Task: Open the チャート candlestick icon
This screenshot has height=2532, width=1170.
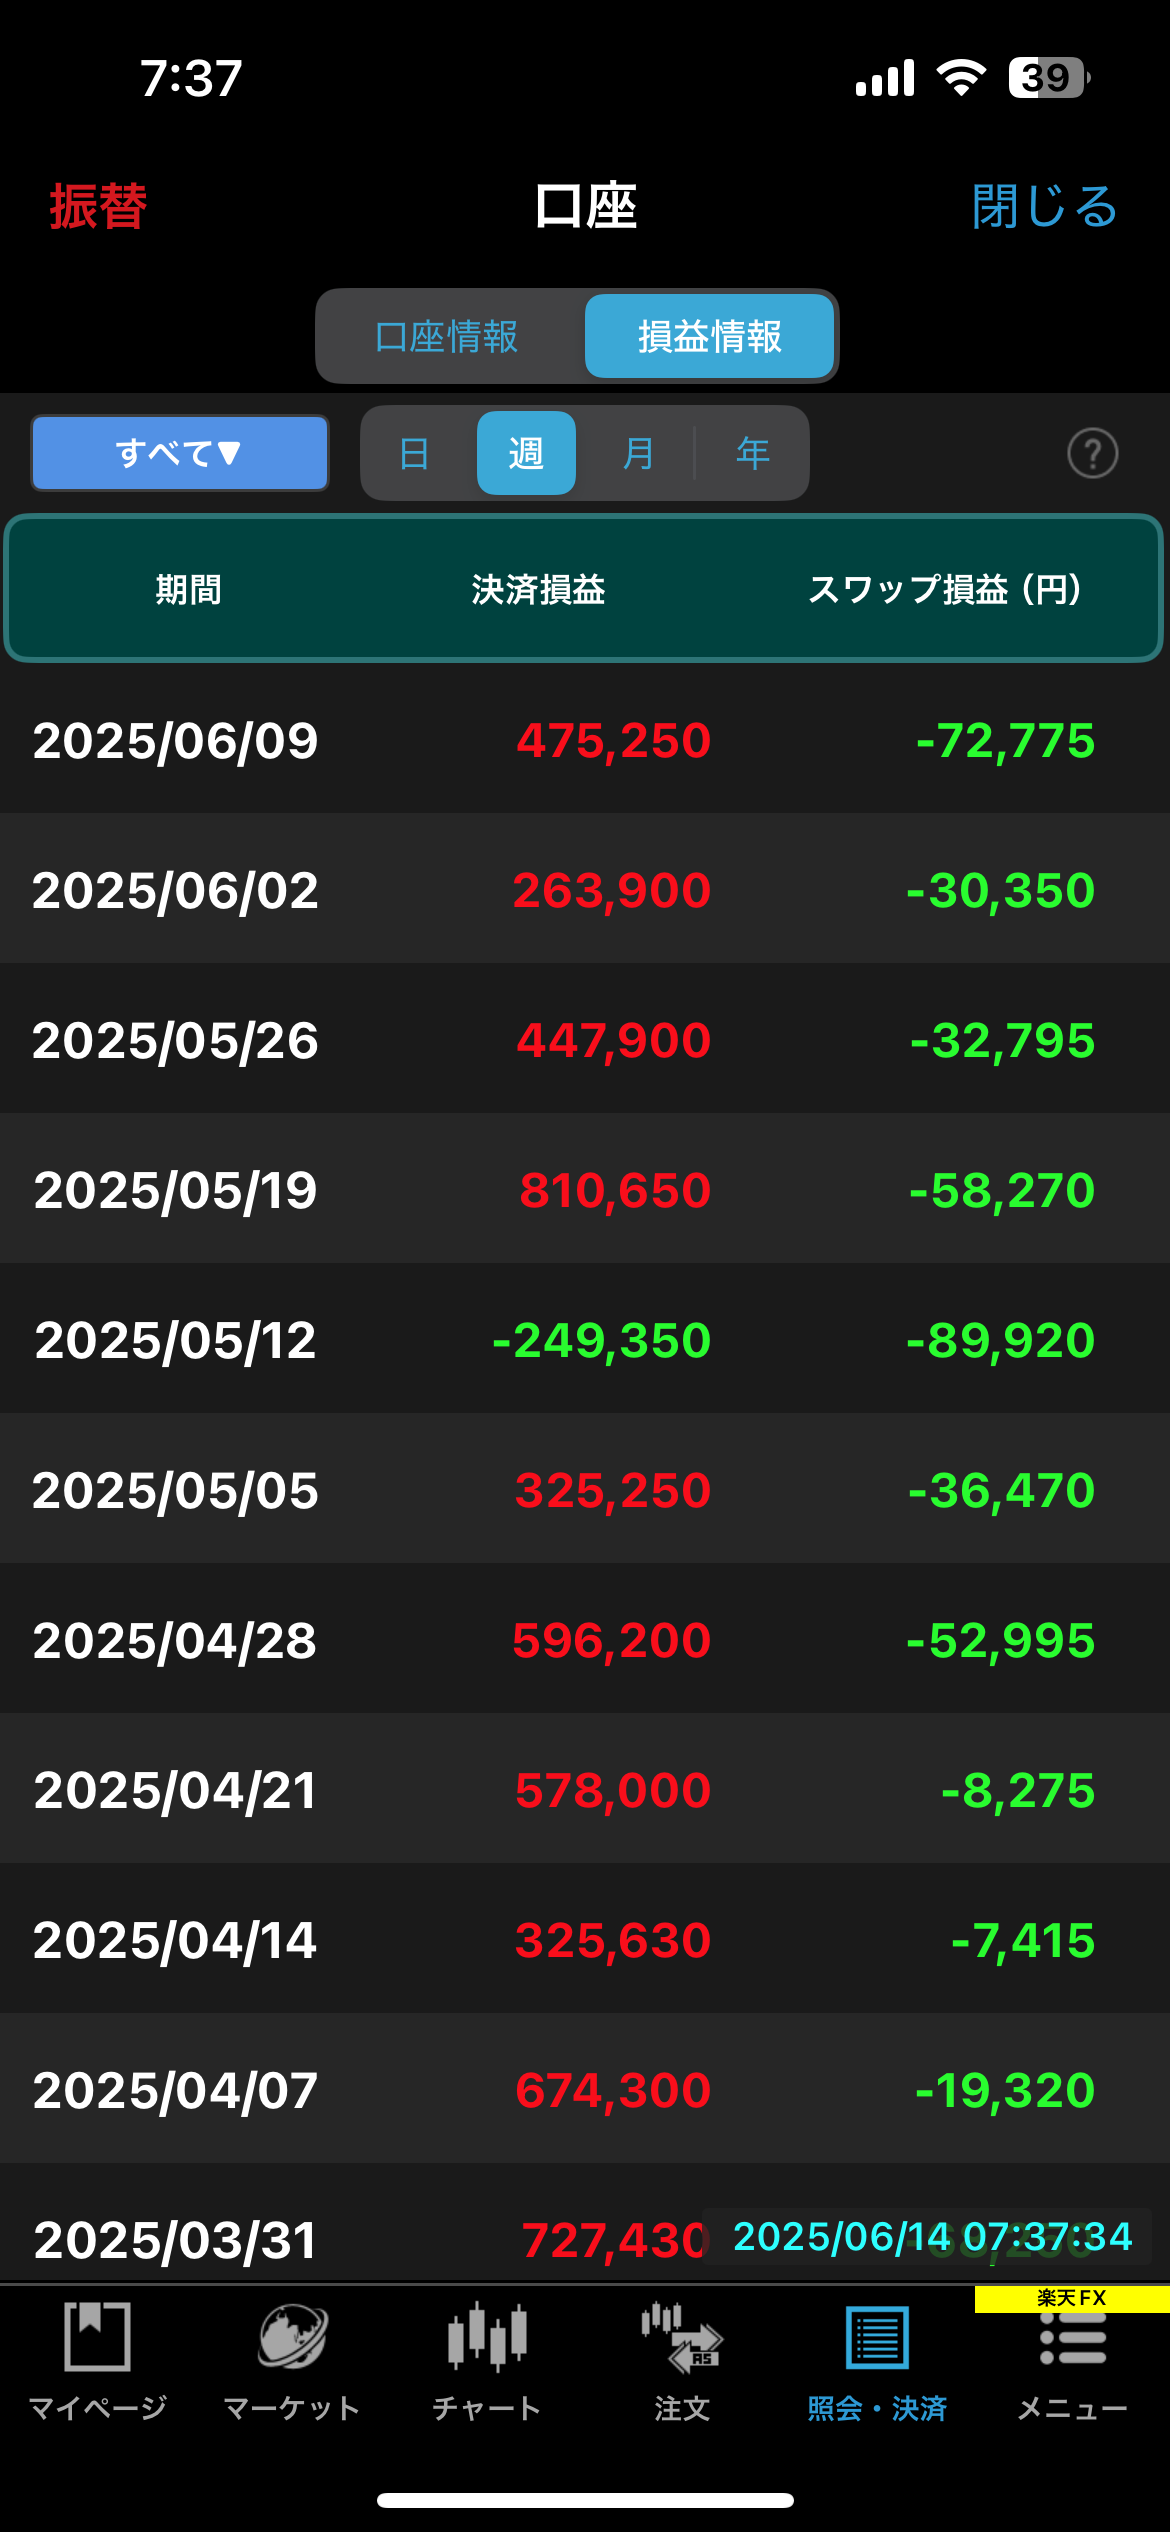Action: pos(487,2338)
